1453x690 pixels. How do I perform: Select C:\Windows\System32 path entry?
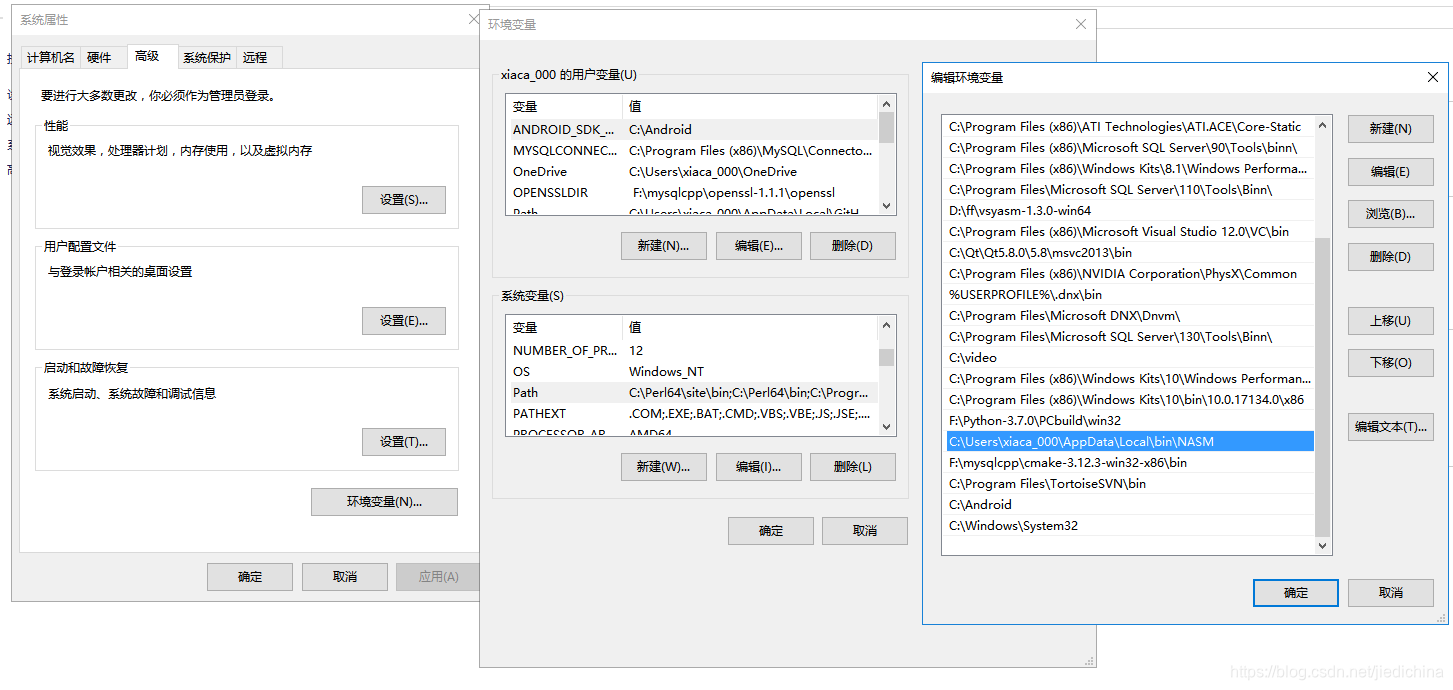tap(1130, 525)
